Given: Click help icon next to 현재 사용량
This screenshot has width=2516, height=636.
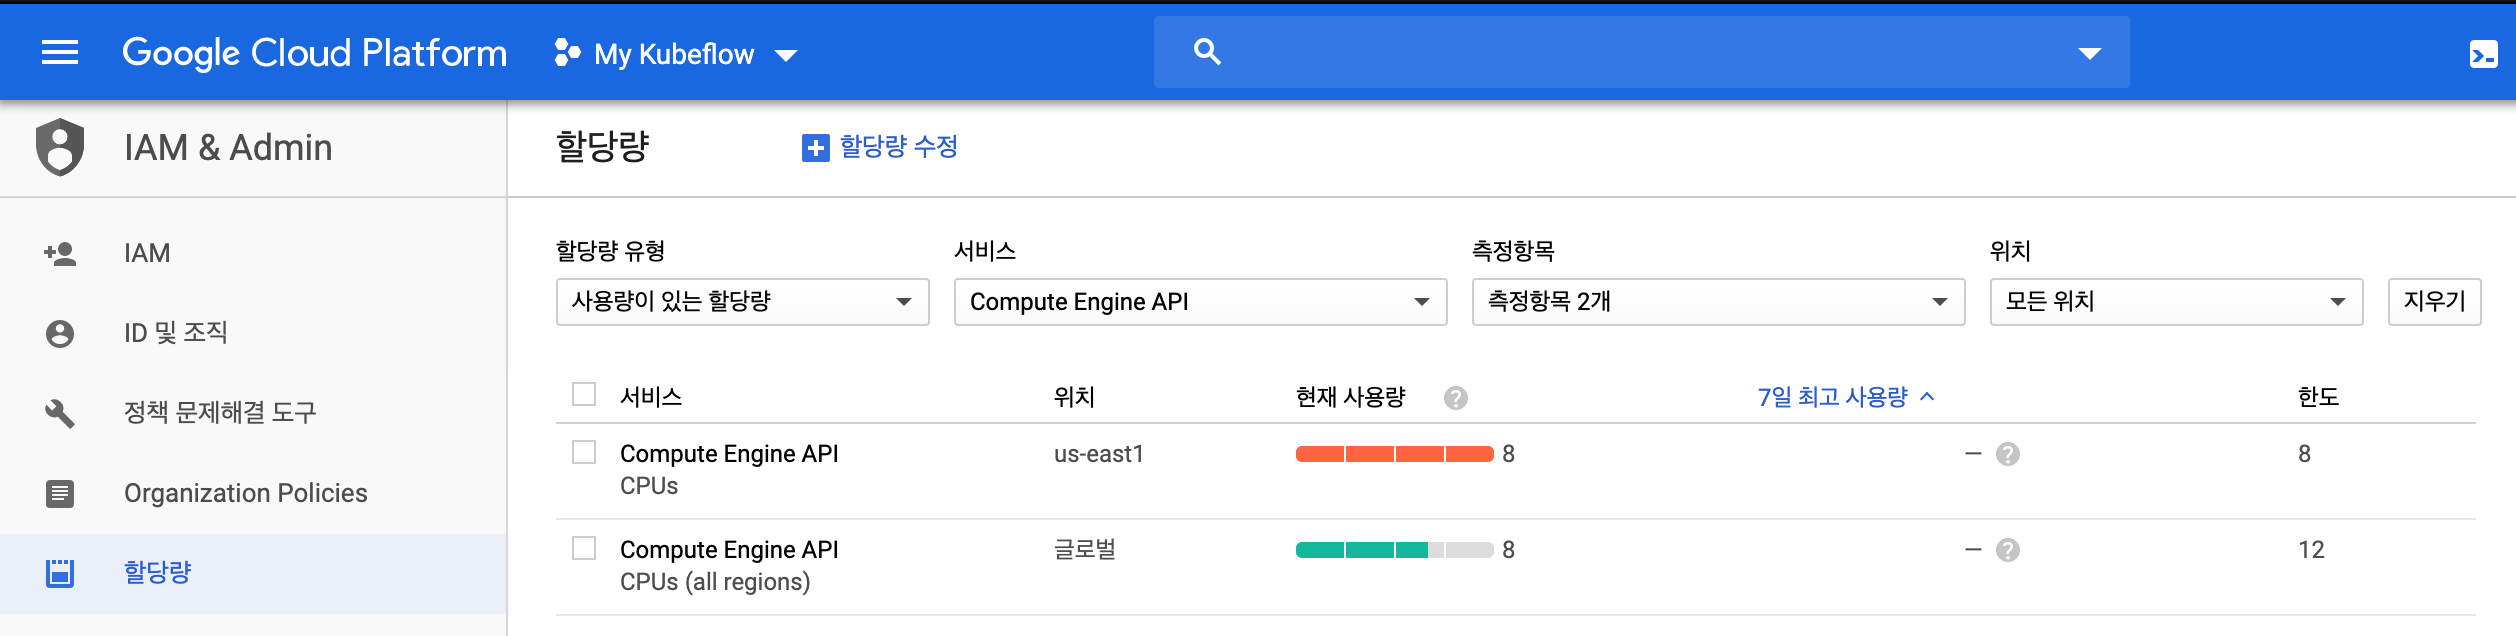Looking at the screenshot, I should (1456, 398).
